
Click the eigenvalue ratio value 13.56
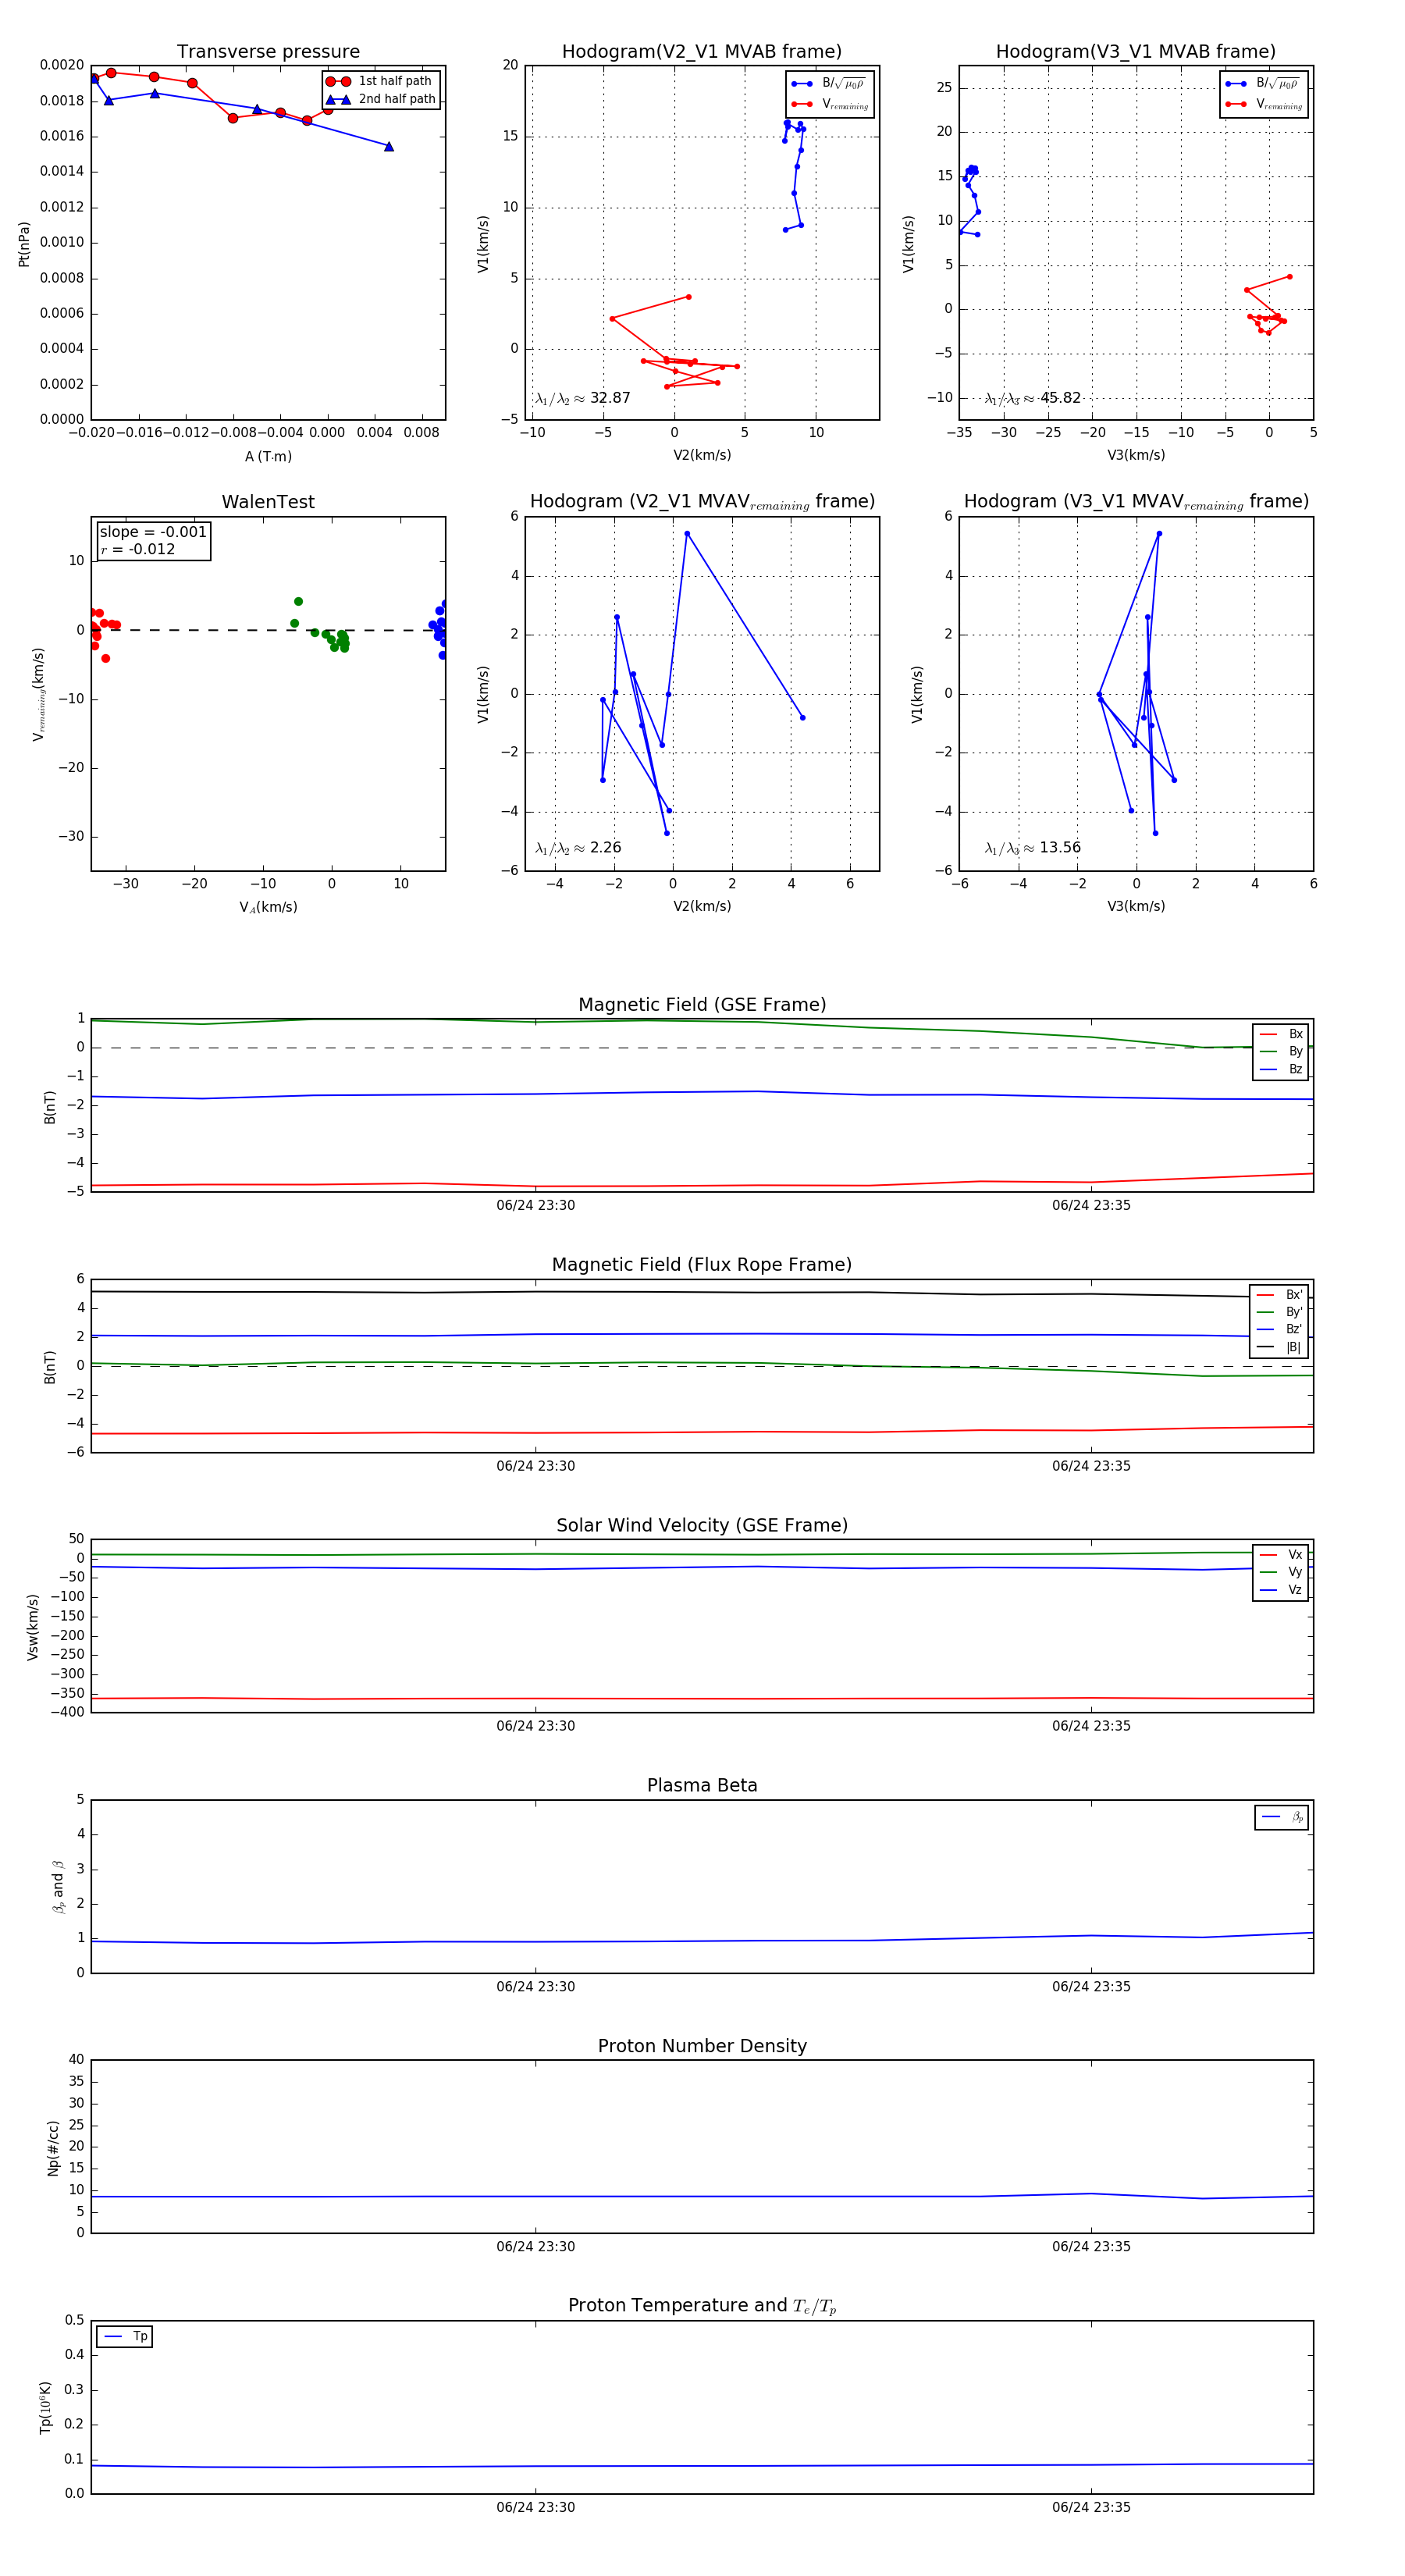pos(1060,848)
